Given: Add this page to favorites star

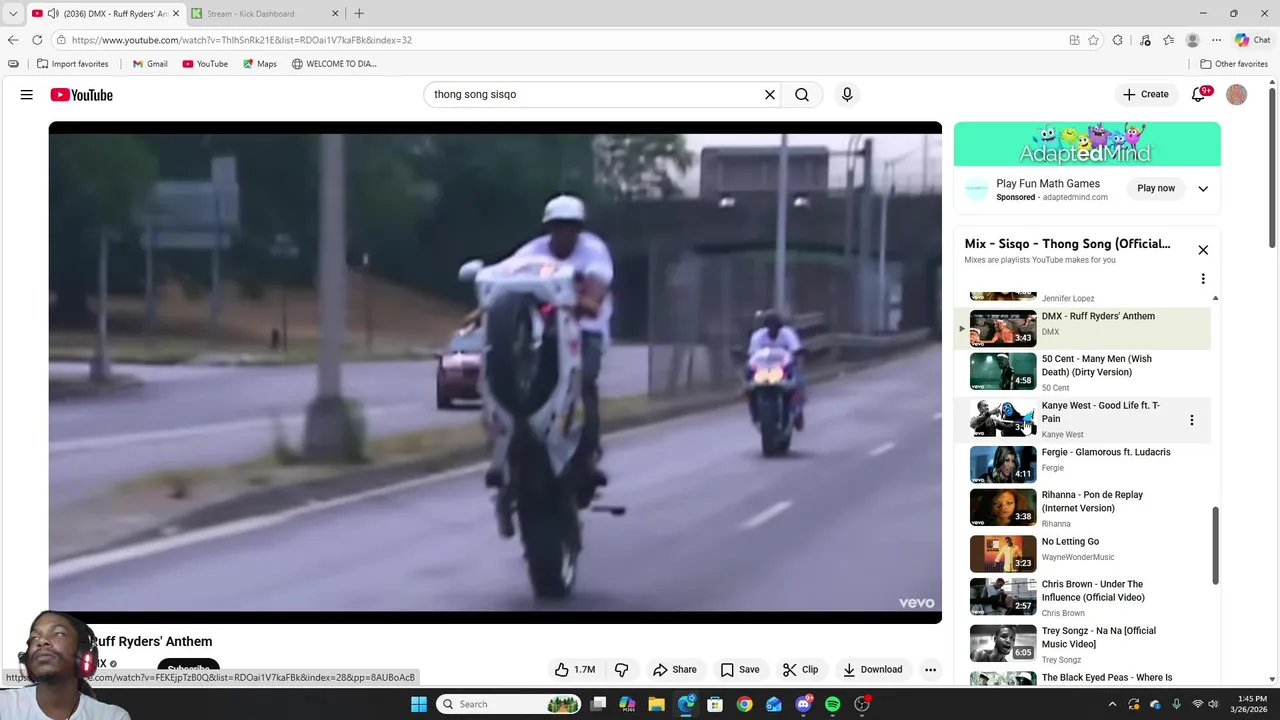Looking at the screenshot, I should point(1093,40).
